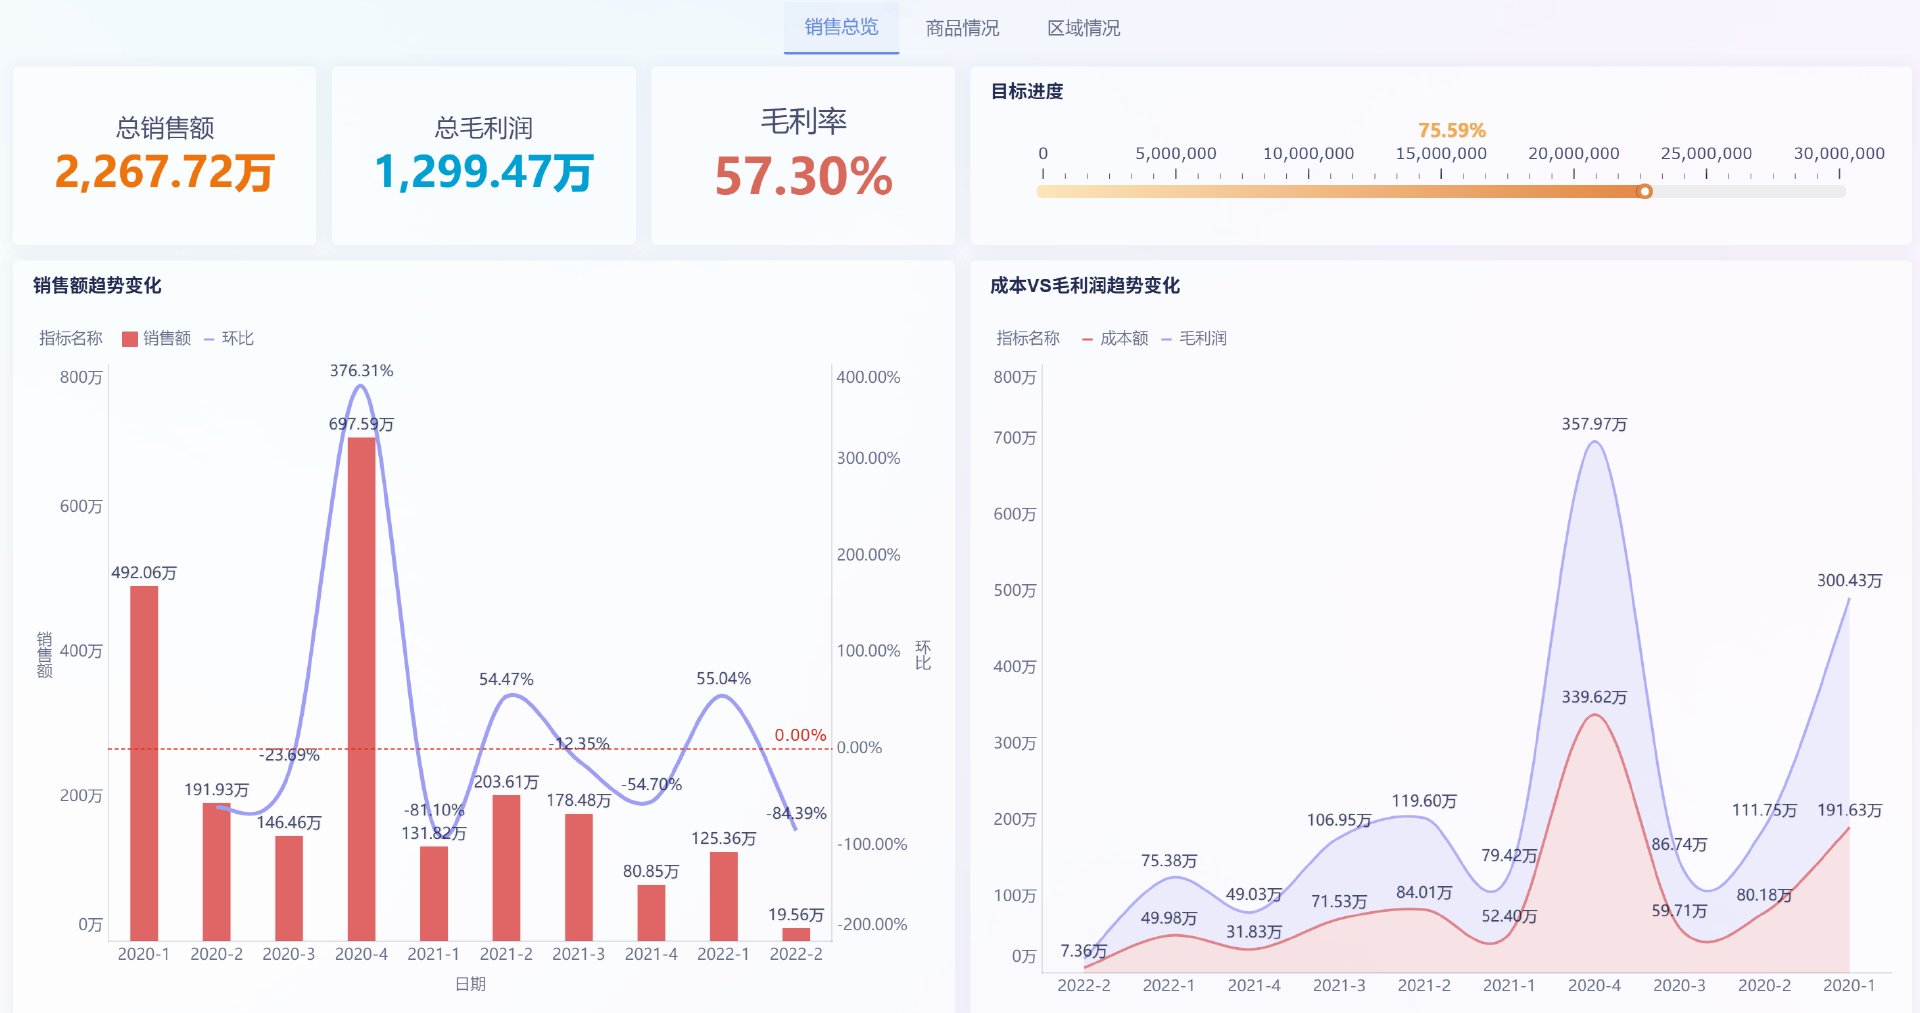This screenshot has height=1013, width=1920.
Task: Click the 357.97万 peak on profit chart
Action: point(1594,424)
